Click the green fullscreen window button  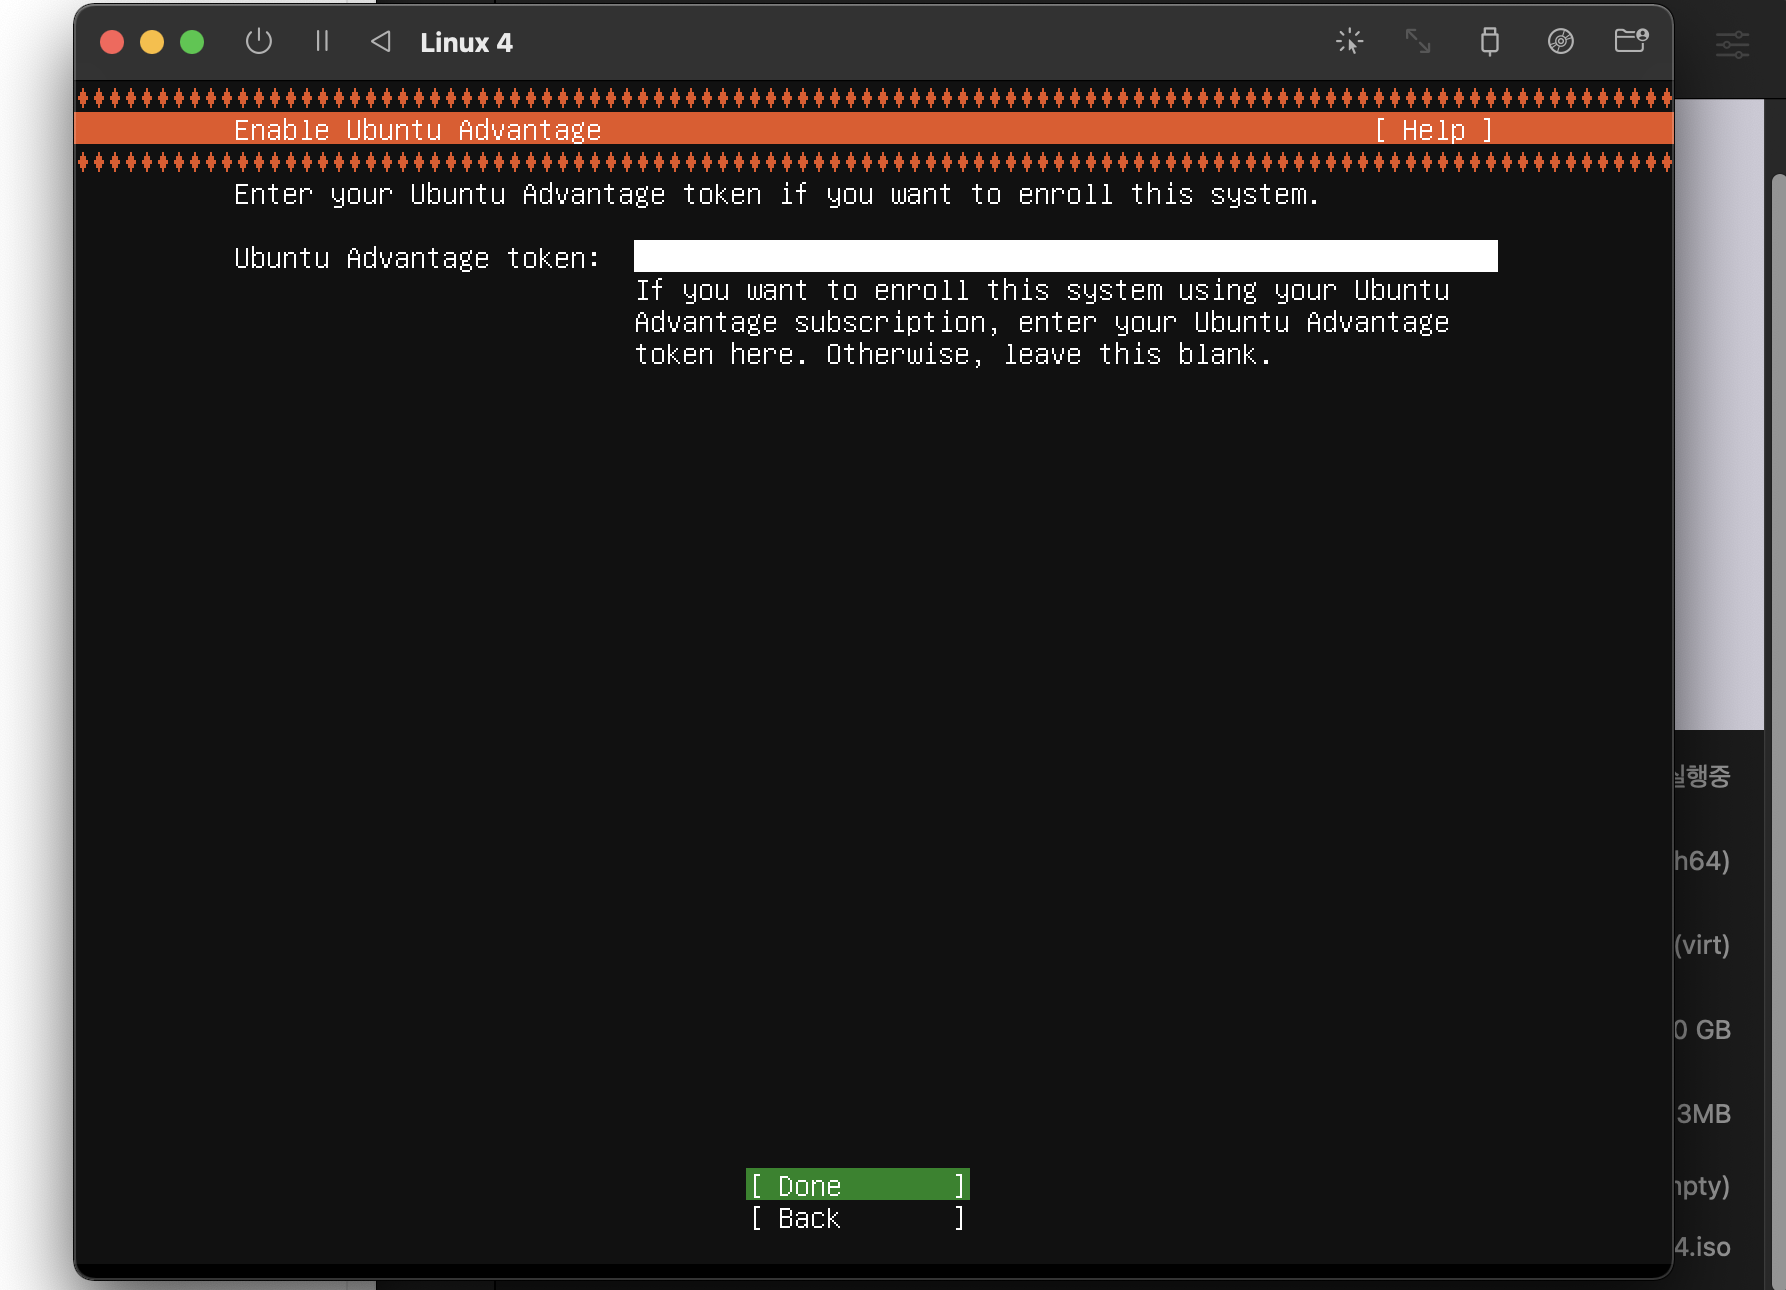point(192,42)
